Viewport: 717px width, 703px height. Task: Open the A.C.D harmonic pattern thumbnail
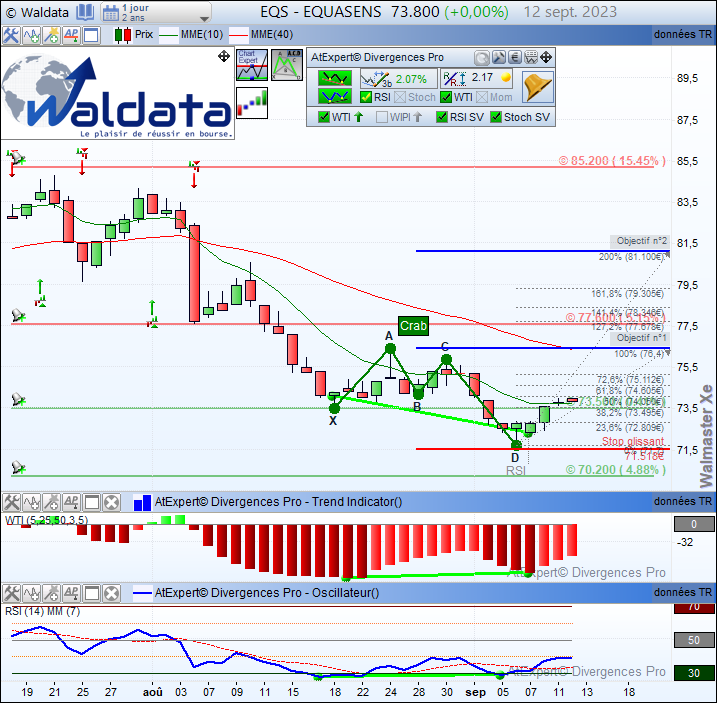tap(287, 65)
